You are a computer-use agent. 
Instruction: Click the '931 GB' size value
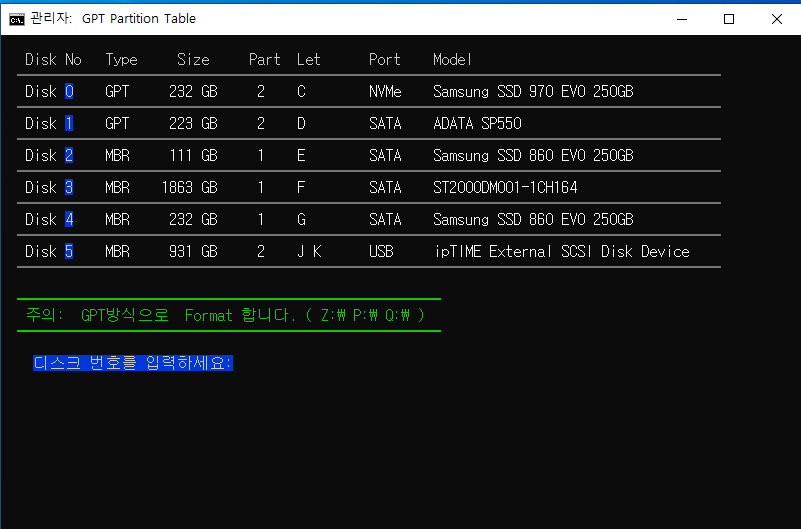click(194, 251)
